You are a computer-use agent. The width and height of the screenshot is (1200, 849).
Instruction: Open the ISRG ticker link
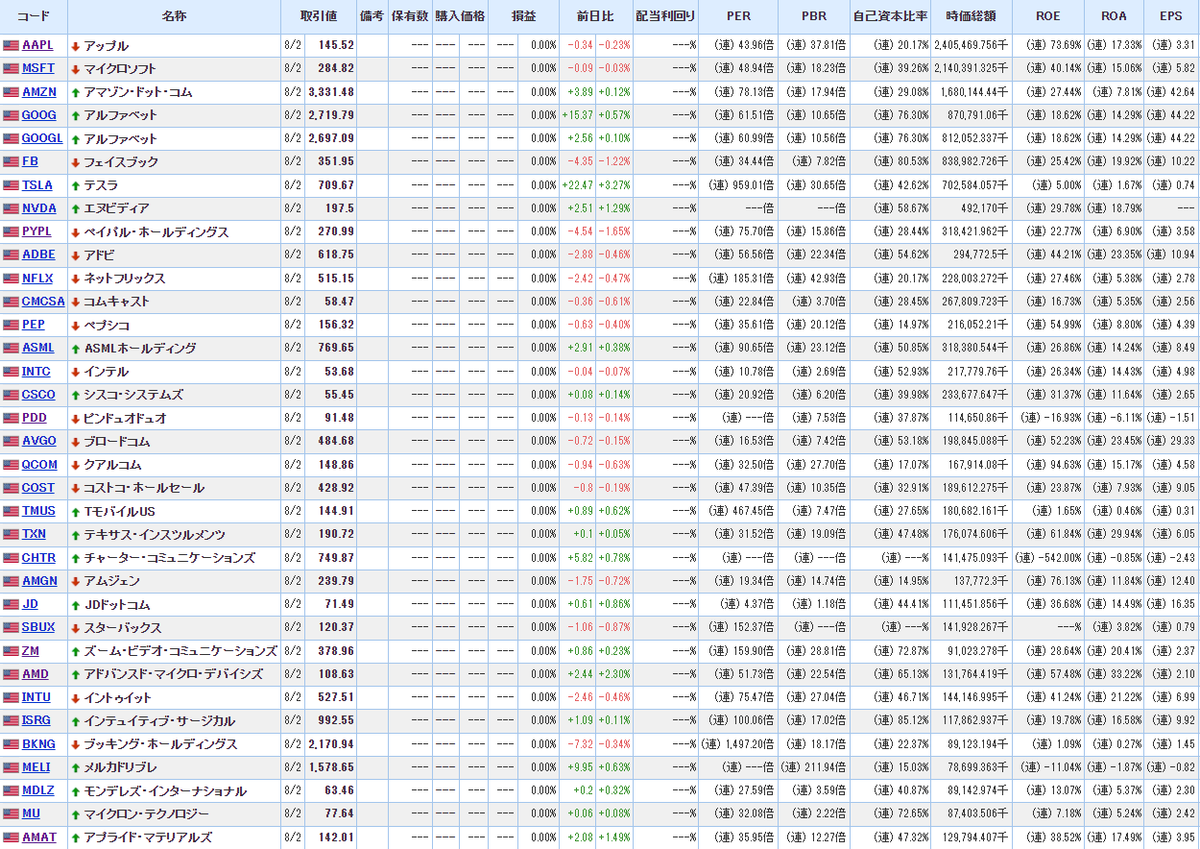click(37, 721)
